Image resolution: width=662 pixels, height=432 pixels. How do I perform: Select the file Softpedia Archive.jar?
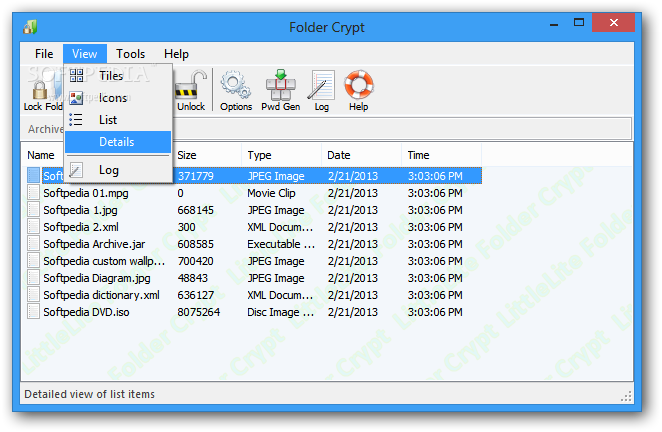tap(94, 244)
